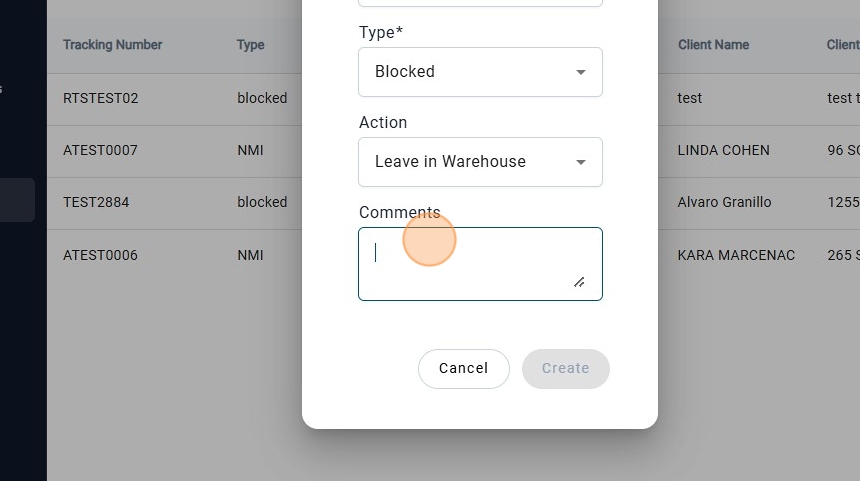Screen dimensions: 860x481
Task: Click client name KARA MARCENAC
Action: pyautogui.click(x=736, y=255)
